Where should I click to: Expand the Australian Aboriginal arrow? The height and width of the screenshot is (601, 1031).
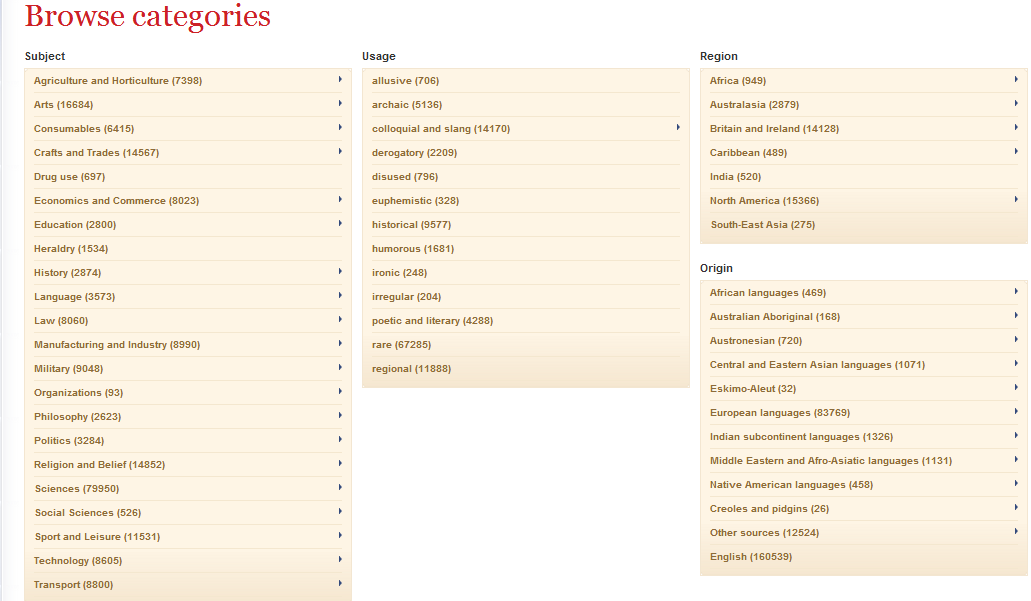coord(1016,316)
